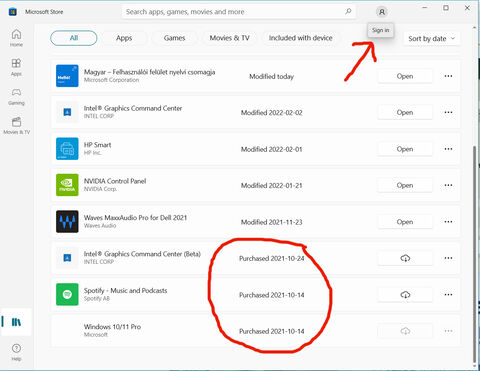
Task: Open Waves MaxxAudio Pro for Dell 2021
Action: coord(405,222)
